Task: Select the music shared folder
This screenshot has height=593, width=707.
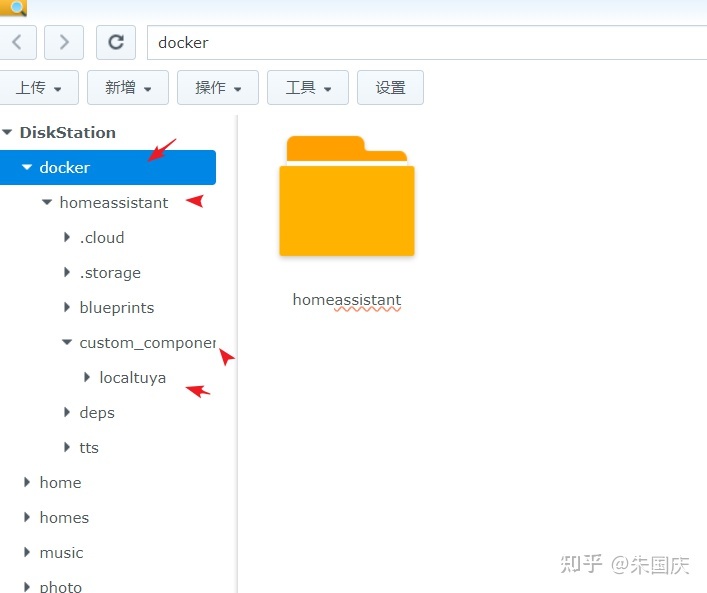Action: click(61, 553)
